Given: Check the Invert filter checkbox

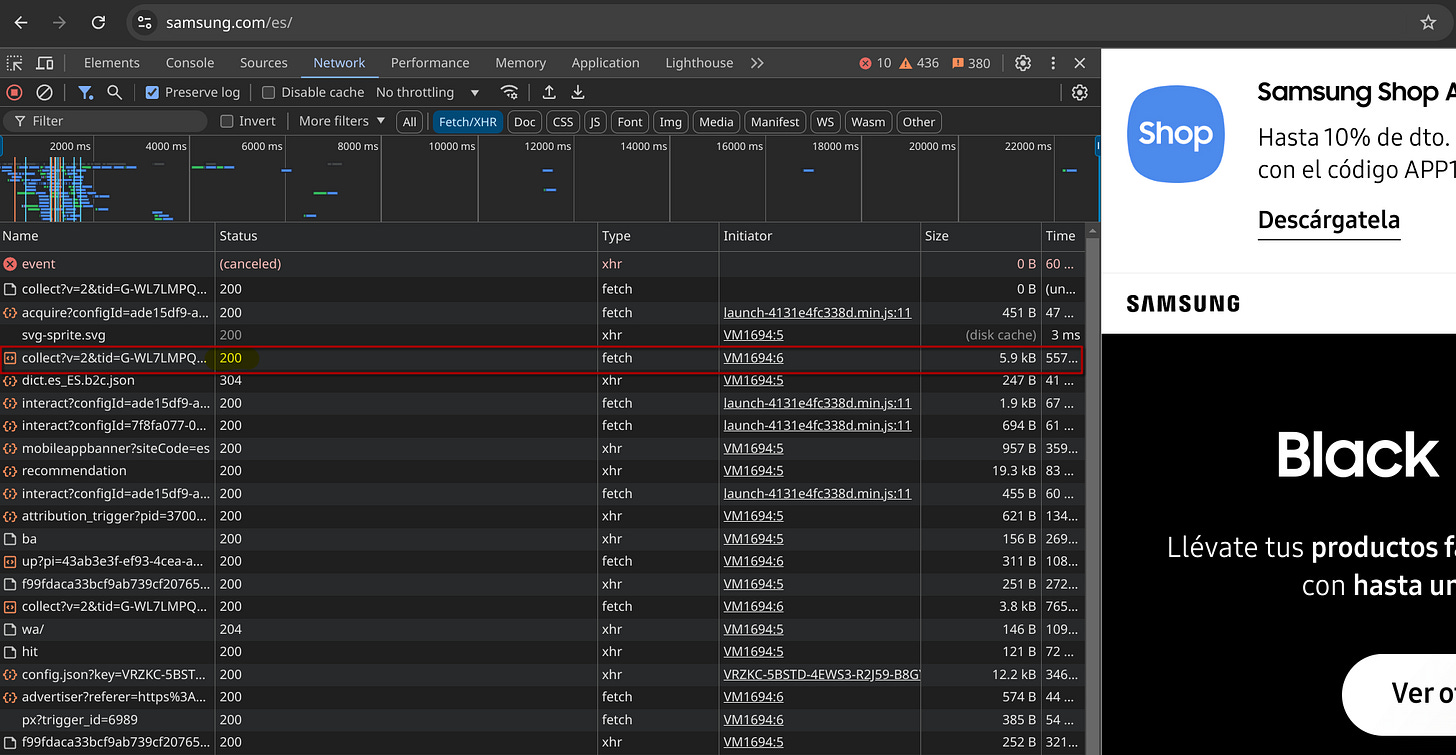Looking at the screenshot, I should point(228,122).
